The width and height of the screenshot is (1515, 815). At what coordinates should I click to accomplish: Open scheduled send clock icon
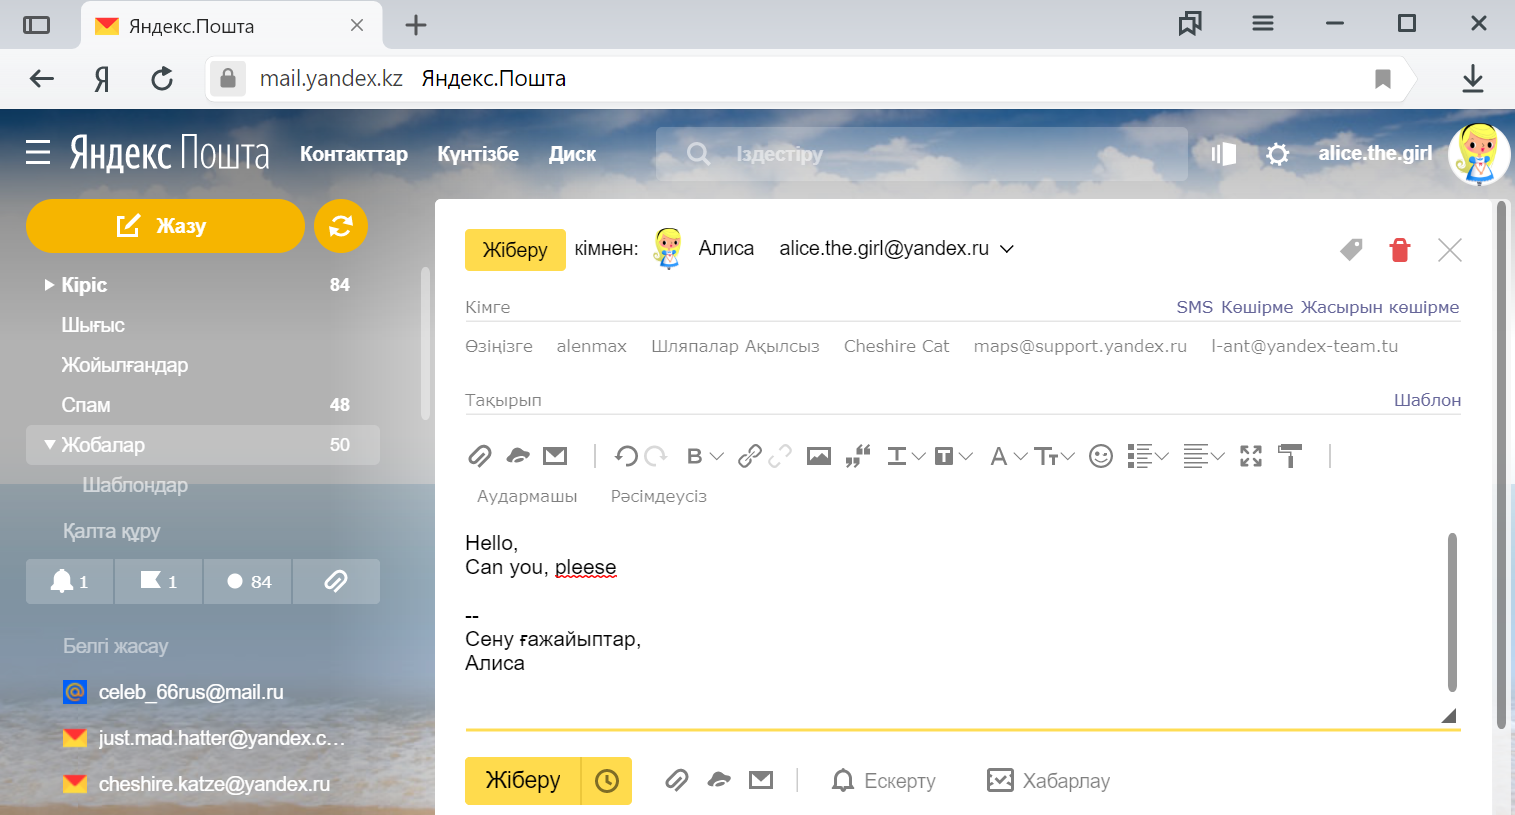click(x=607, y=780)
